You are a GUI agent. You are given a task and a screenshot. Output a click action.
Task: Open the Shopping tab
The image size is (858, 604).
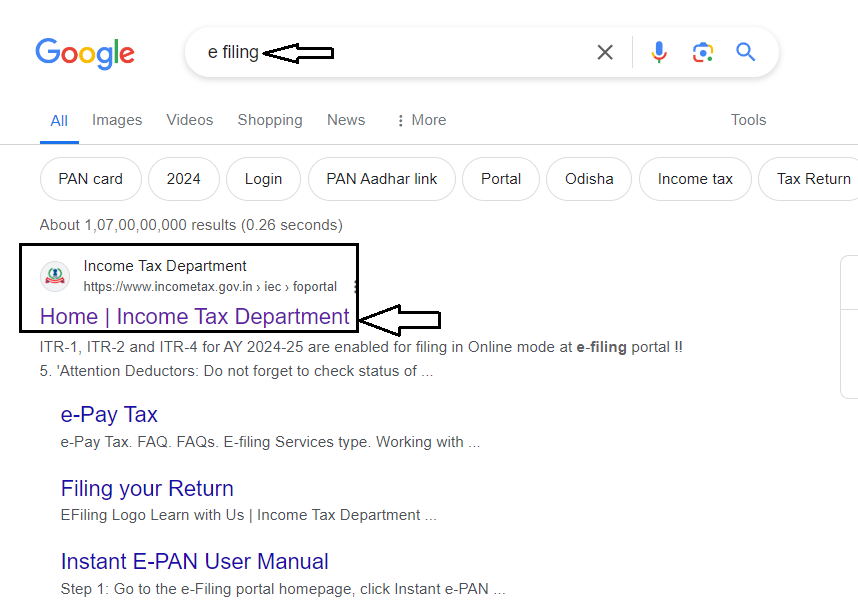click(270, 120)
